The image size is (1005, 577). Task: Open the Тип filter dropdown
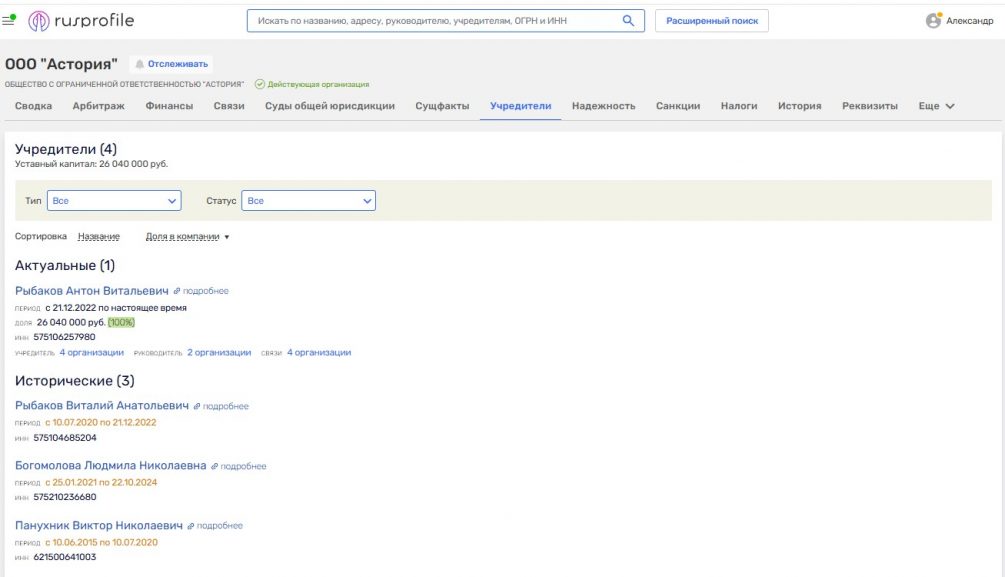[x=114, y=201]
